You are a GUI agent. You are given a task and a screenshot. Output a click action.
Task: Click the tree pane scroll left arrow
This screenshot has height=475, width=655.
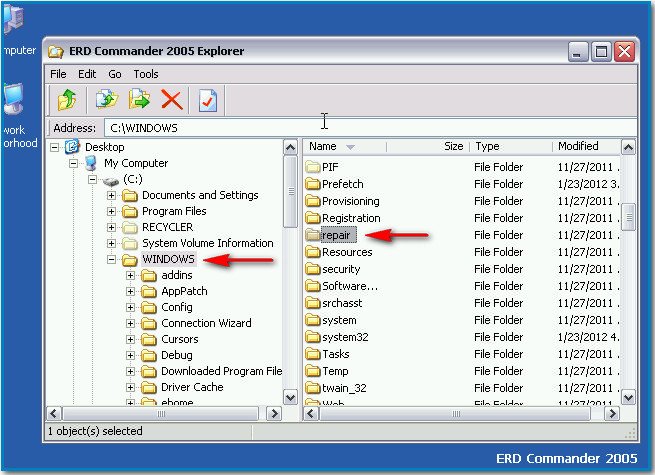click(54, 414)
